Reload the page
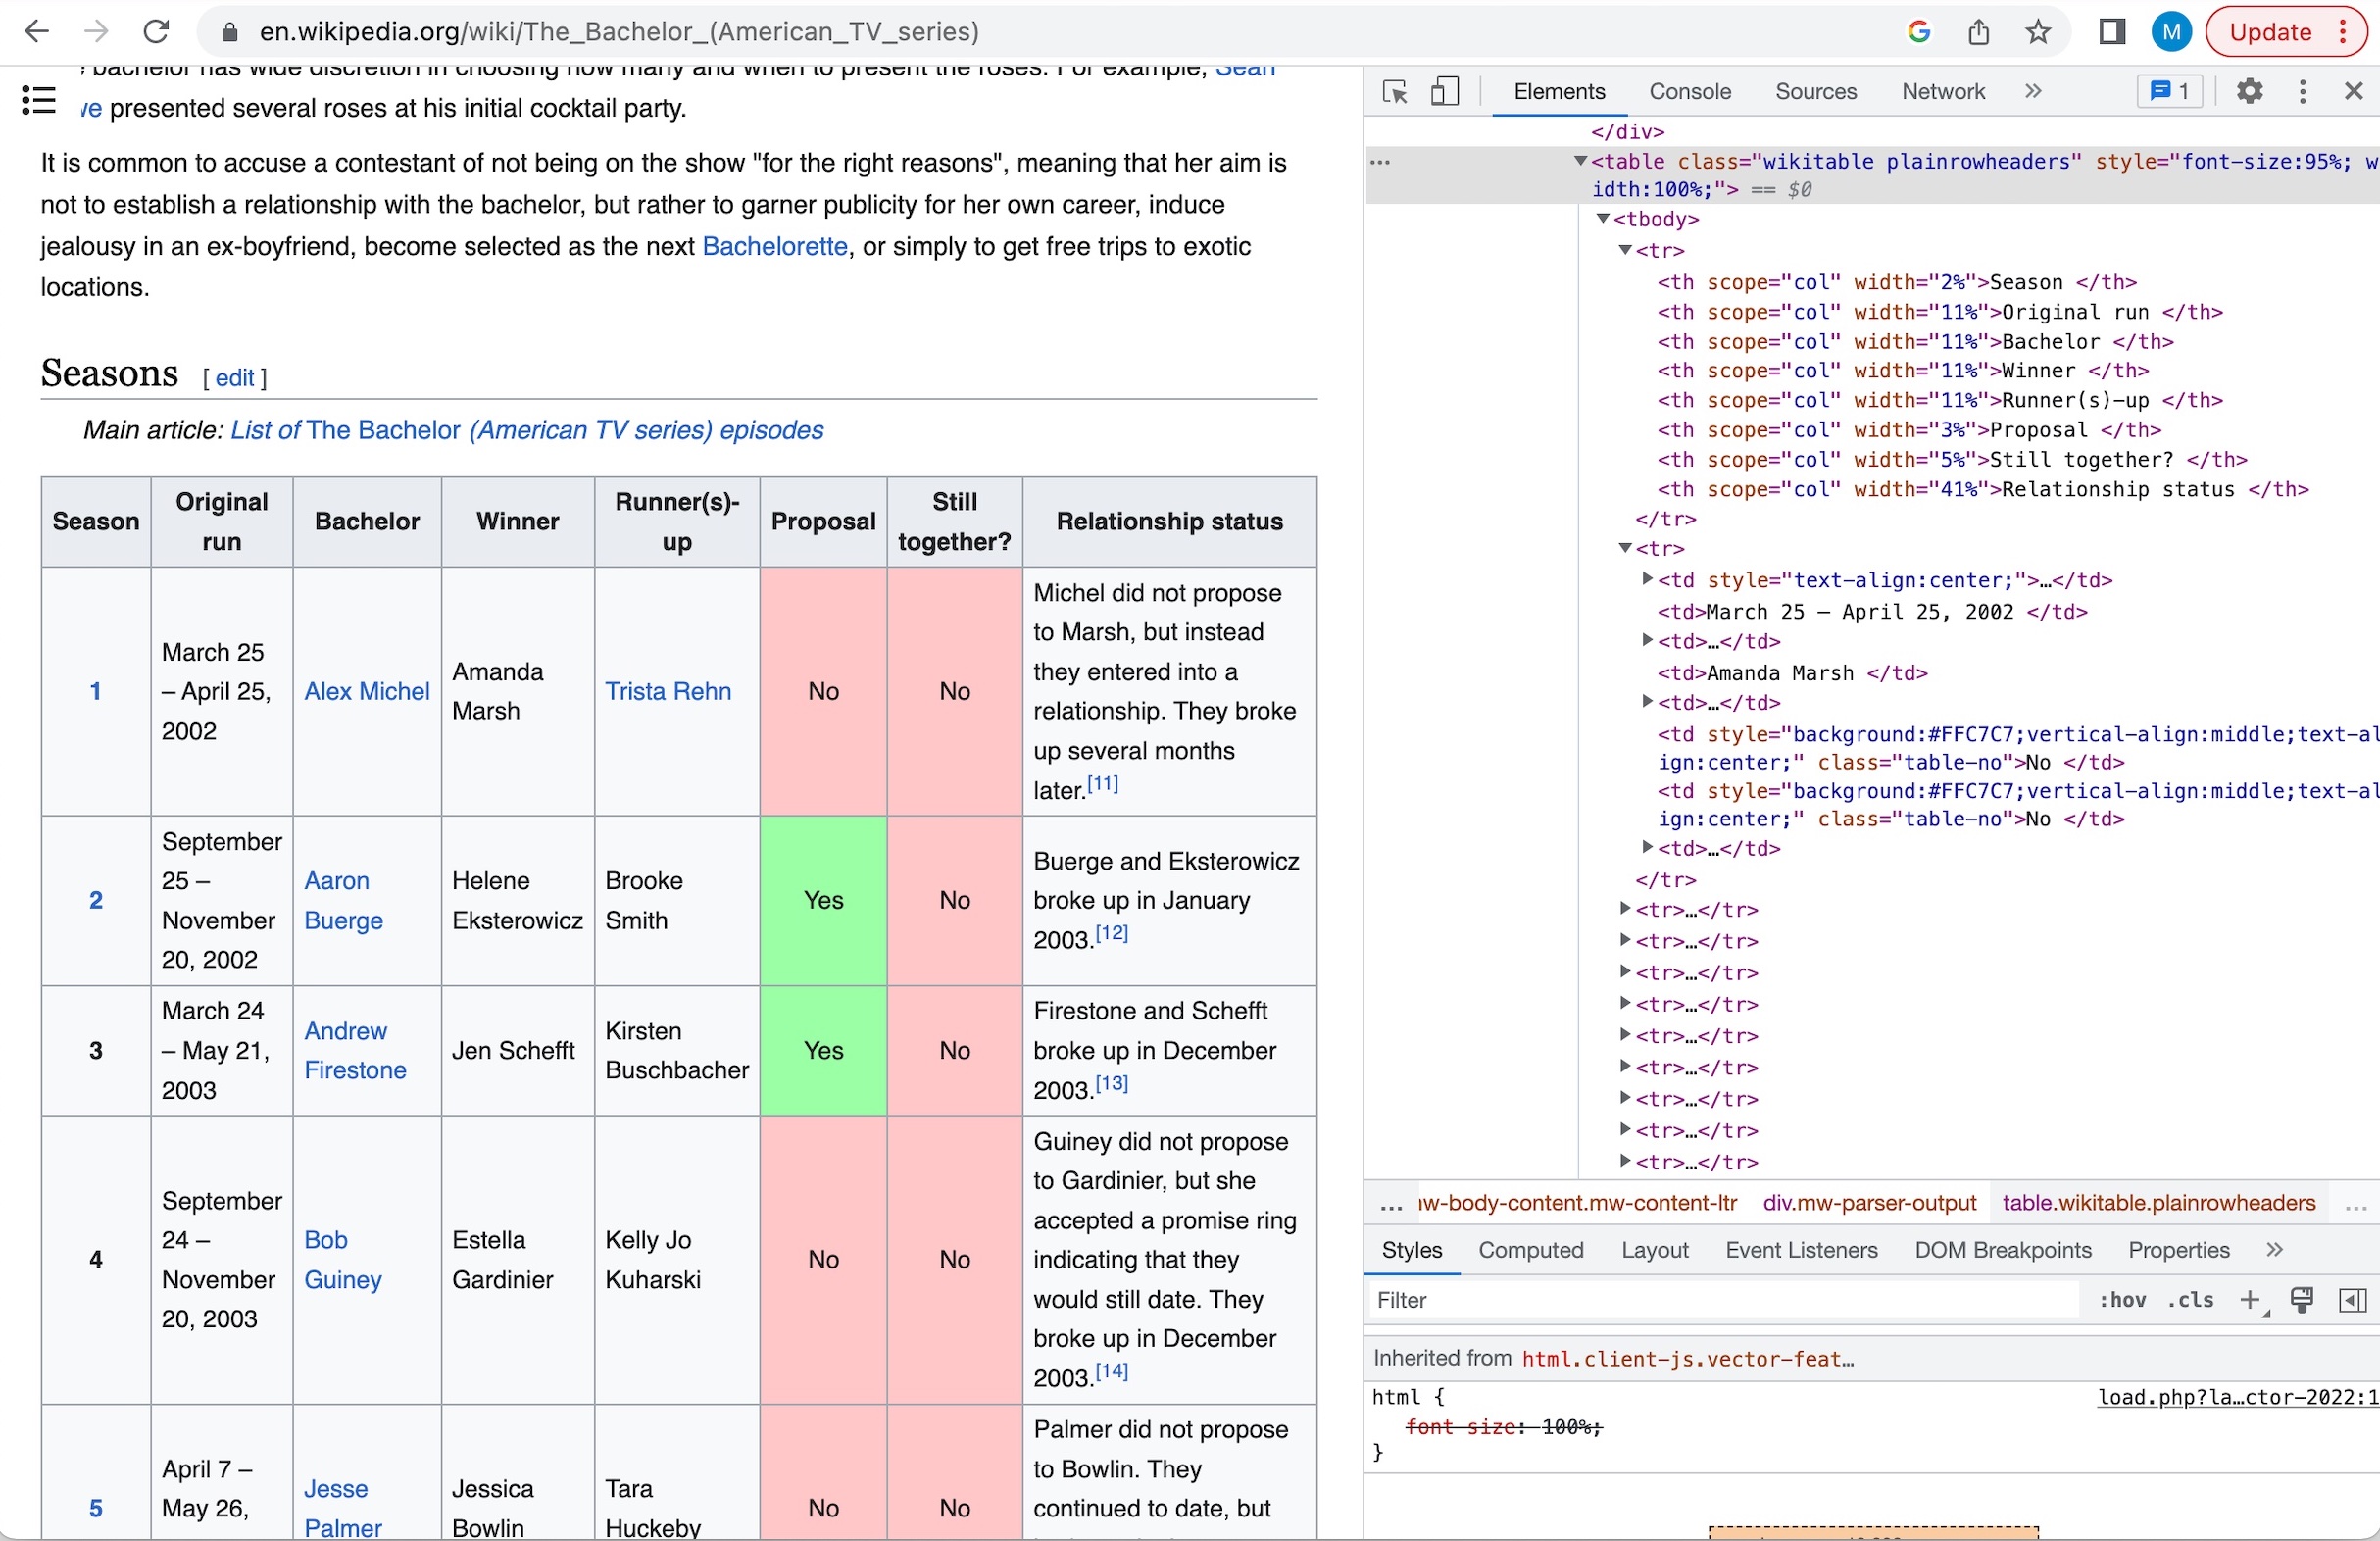This screenshot has width=2380, height=1541. tap(156, 32)
